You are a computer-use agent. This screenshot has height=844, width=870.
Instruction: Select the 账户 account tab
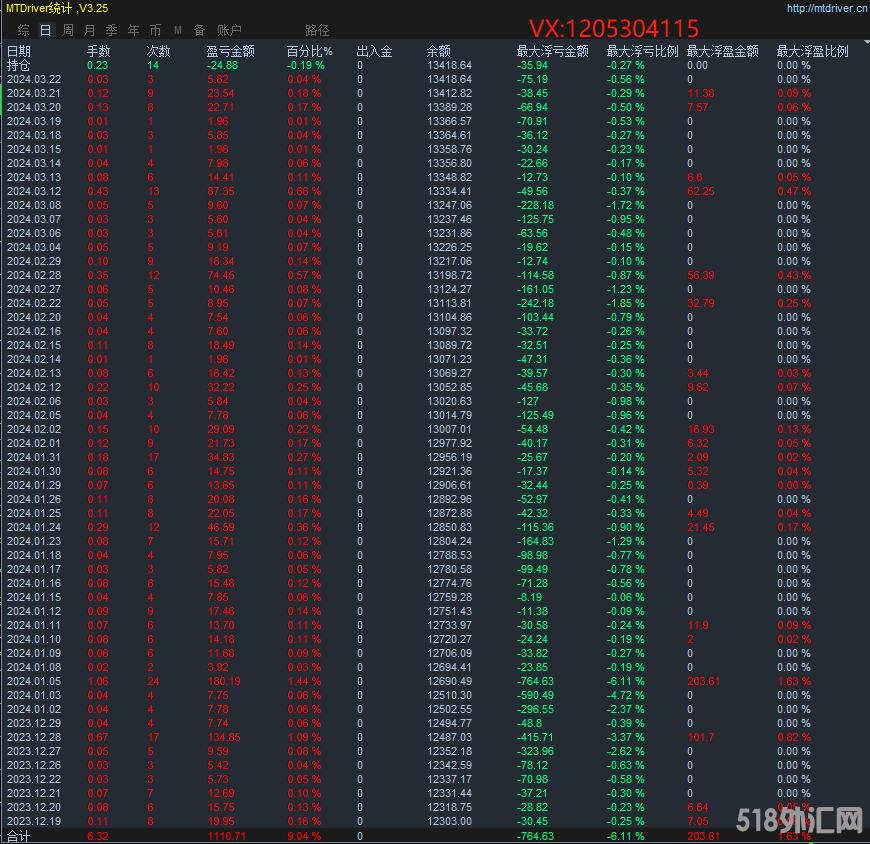pyautogui.click(x=229, y=30)
